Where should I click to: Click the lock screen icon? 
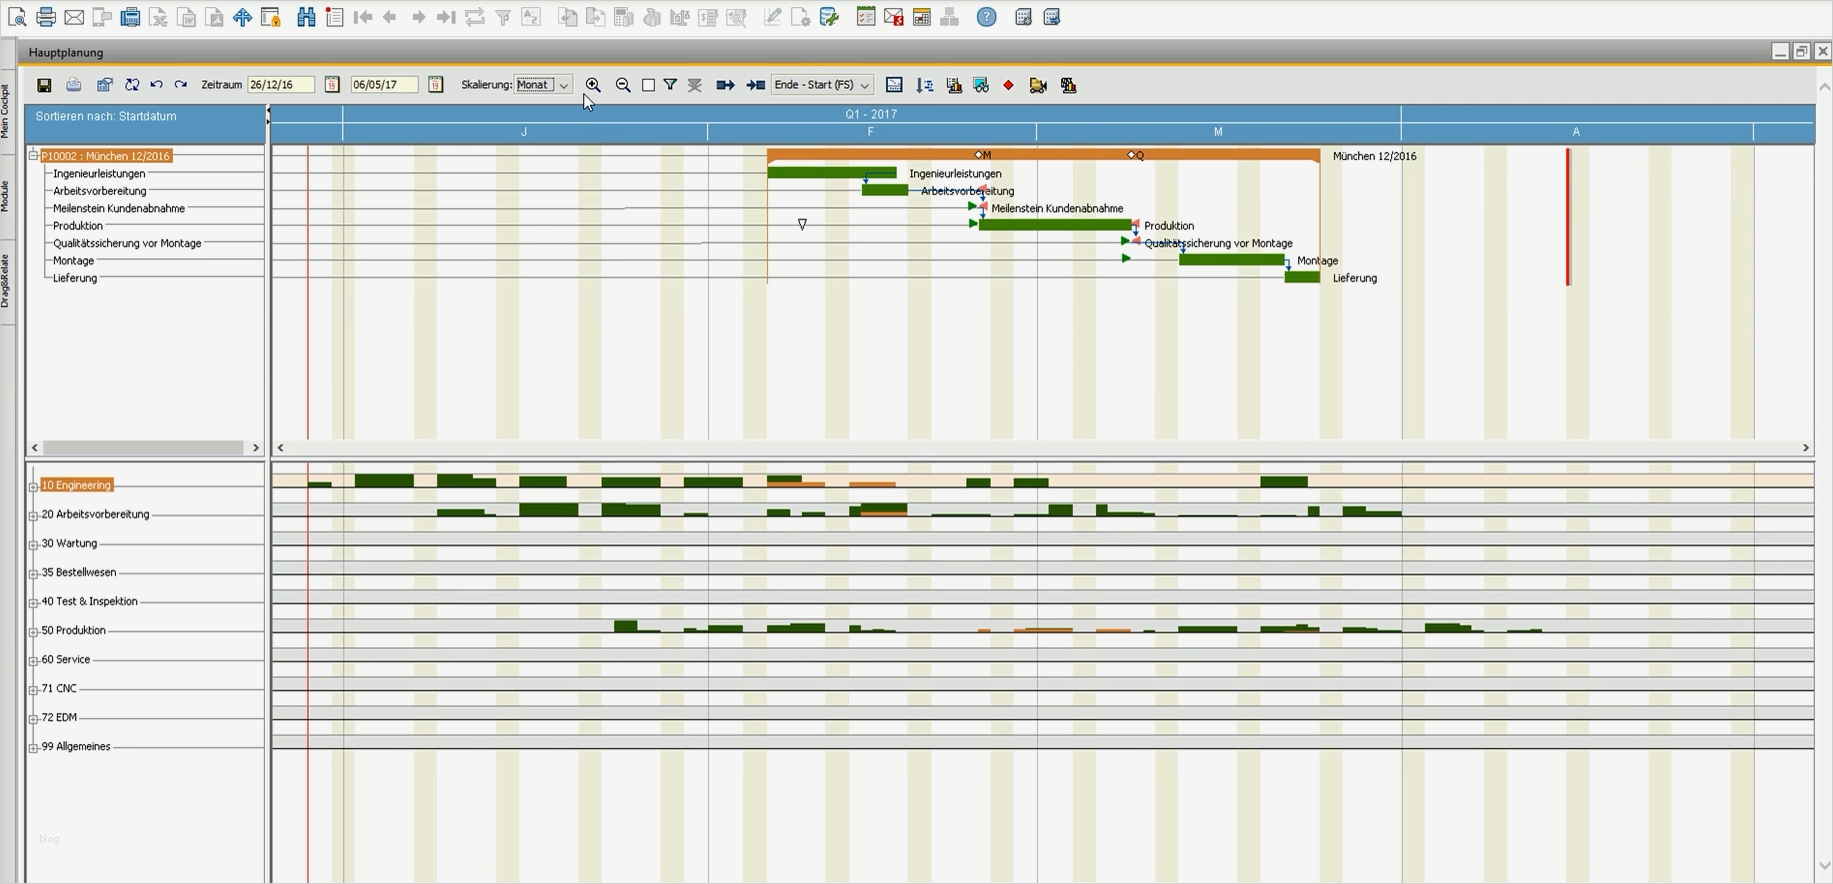coord(270,17)
